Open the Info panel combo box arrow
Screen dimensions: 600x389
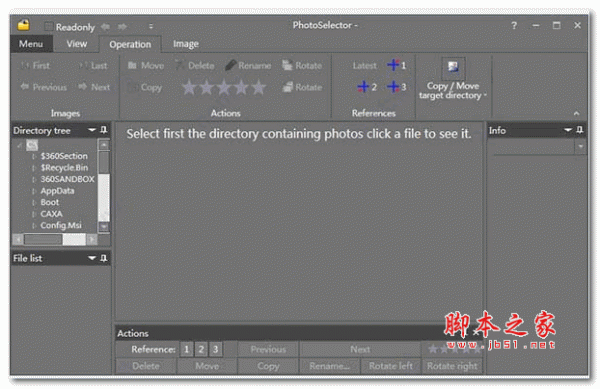[x=581, y=146]
